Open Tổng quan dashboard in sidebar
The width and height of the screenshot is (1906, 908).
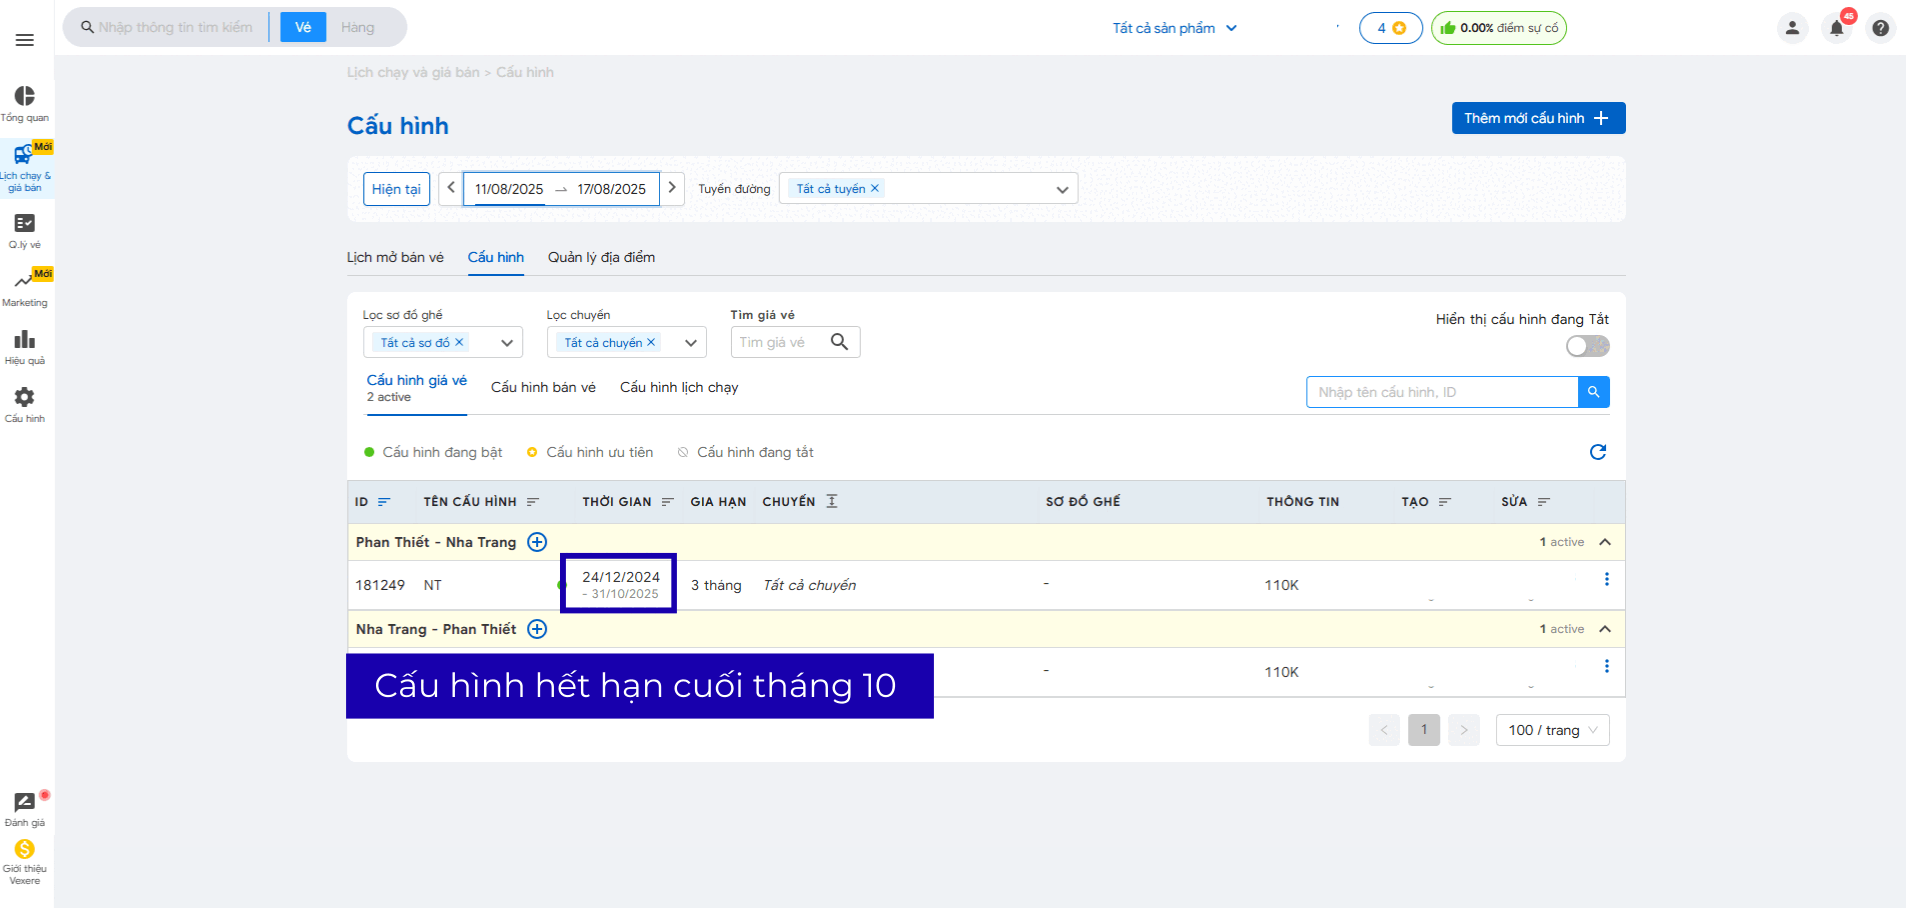[25, 103]
